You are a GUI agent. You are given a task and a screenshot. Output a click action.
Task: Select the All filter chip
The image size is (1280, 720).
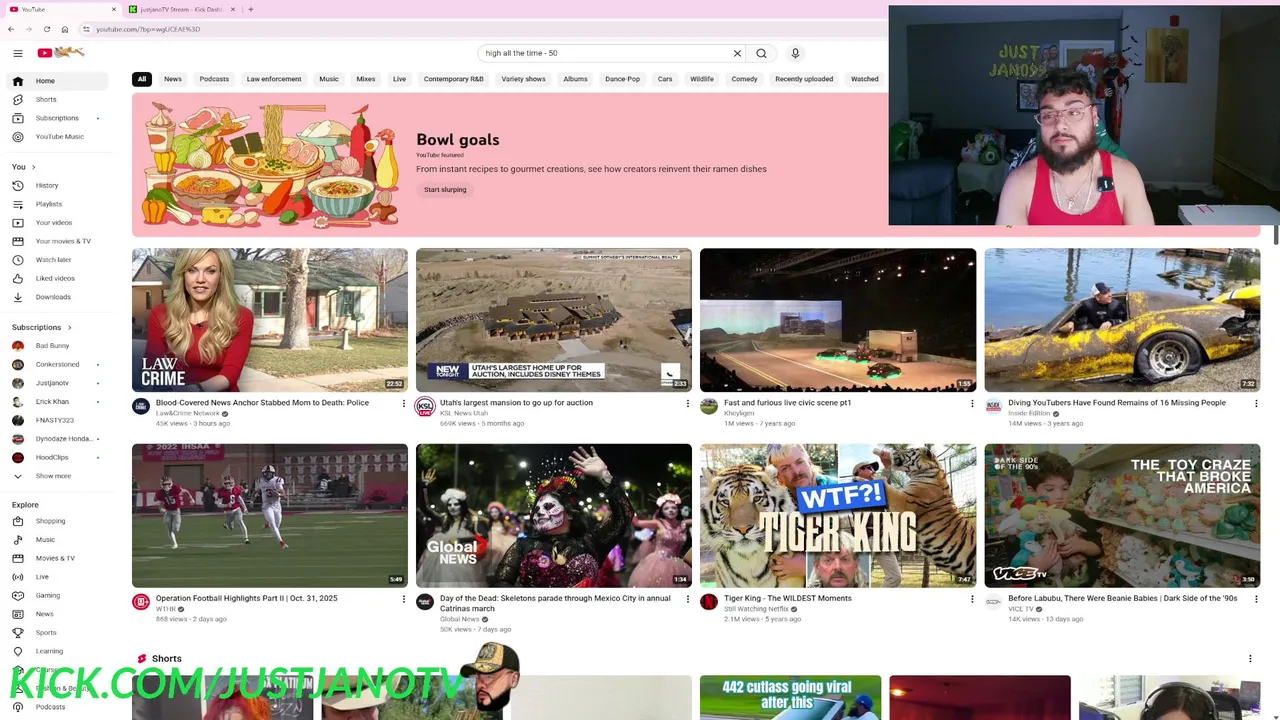click(142, 79)
